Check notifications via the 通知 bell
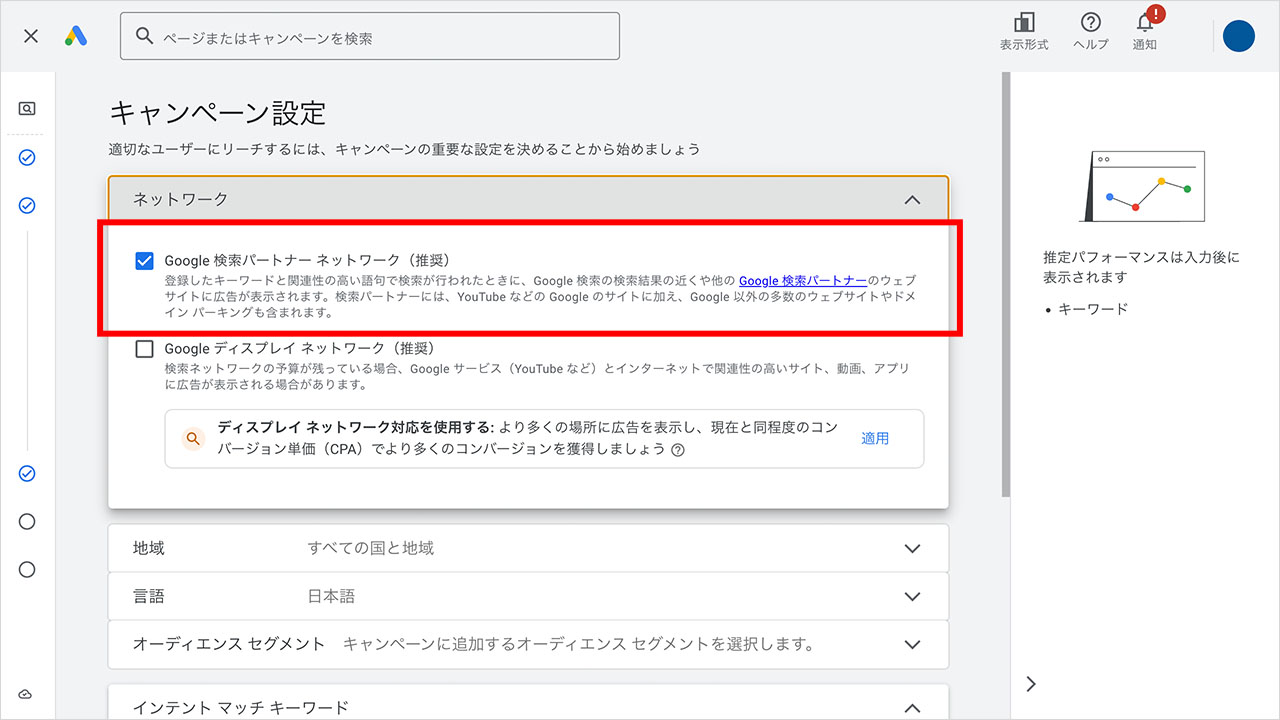This screenshot has height=720, width=1280. pyautogui.click(x=1144, y=30)
